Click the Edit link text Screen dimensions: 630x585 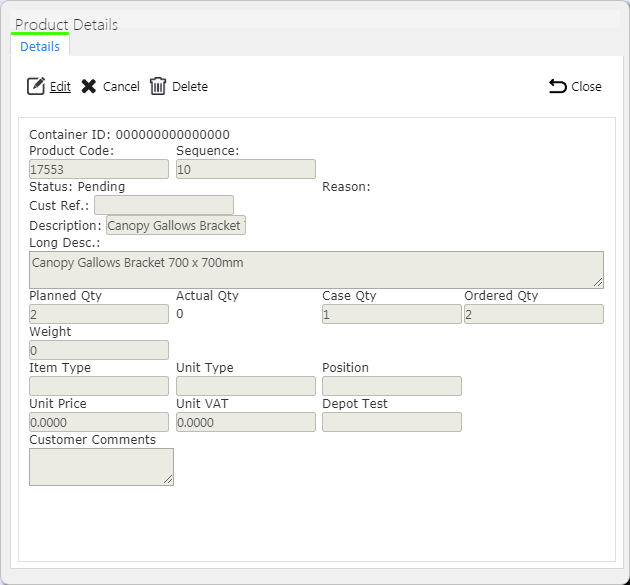(60, 86)
